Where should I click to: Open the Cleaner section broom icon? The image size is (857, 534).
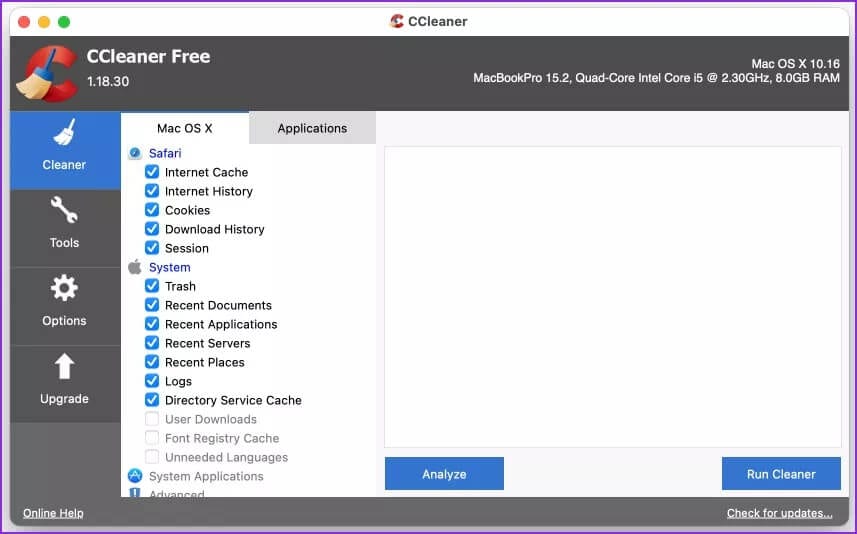64,133
